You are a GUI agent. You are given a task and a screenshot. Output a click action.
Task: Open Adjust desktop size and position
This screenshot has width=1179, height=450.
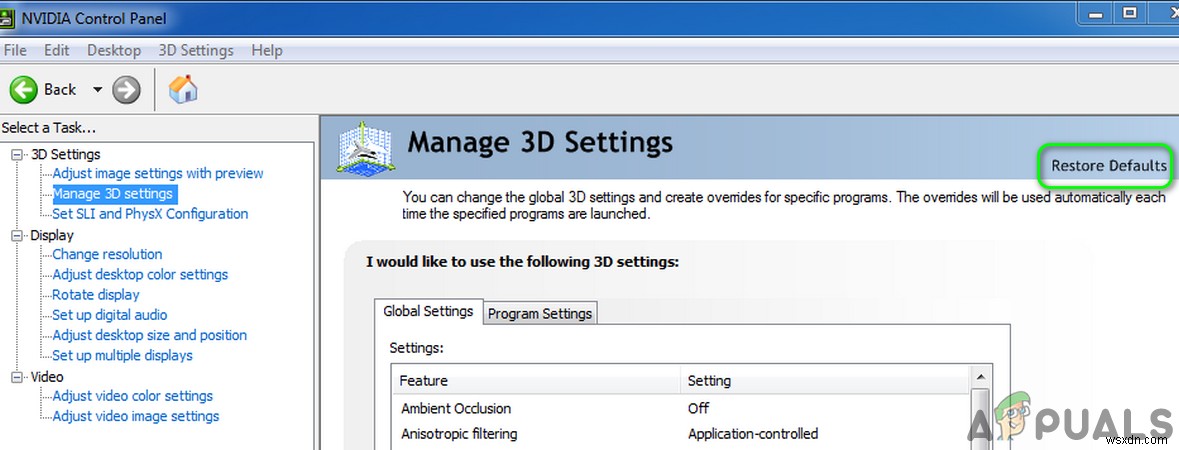pos(150,336)
